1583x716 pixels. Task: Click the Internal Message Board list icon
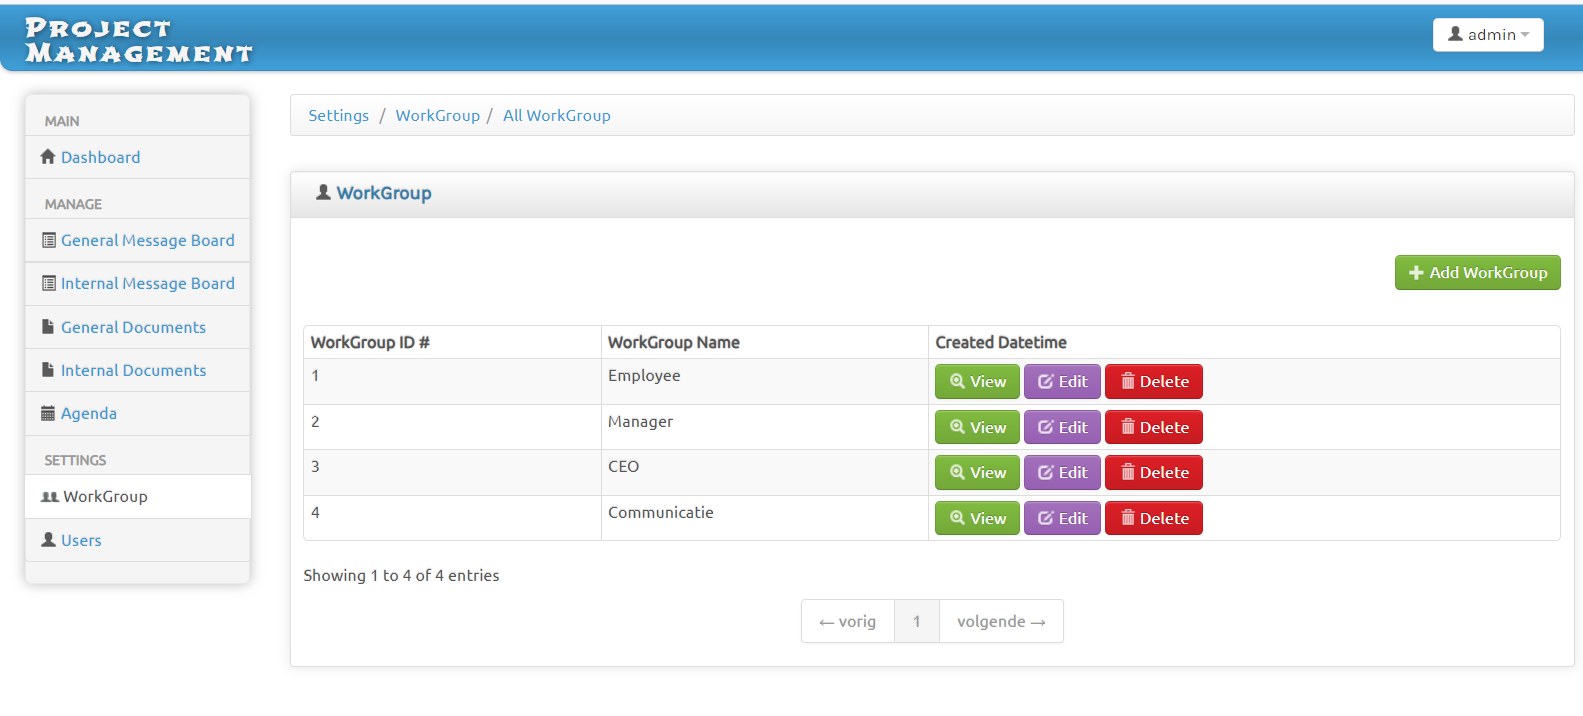[49, 284]
